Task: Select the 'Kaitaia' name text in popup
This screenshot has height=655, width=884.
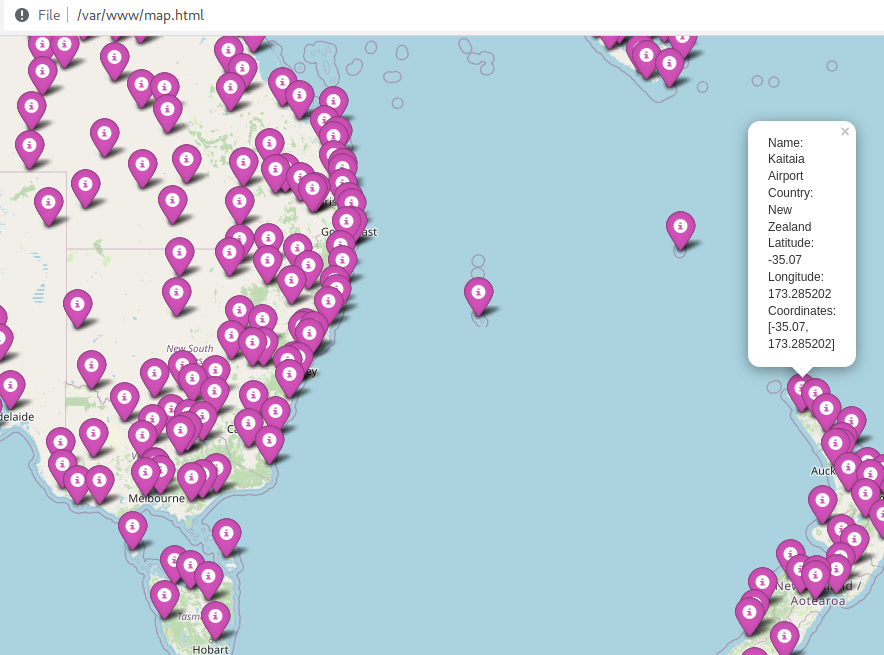Action: pos(786,159)
